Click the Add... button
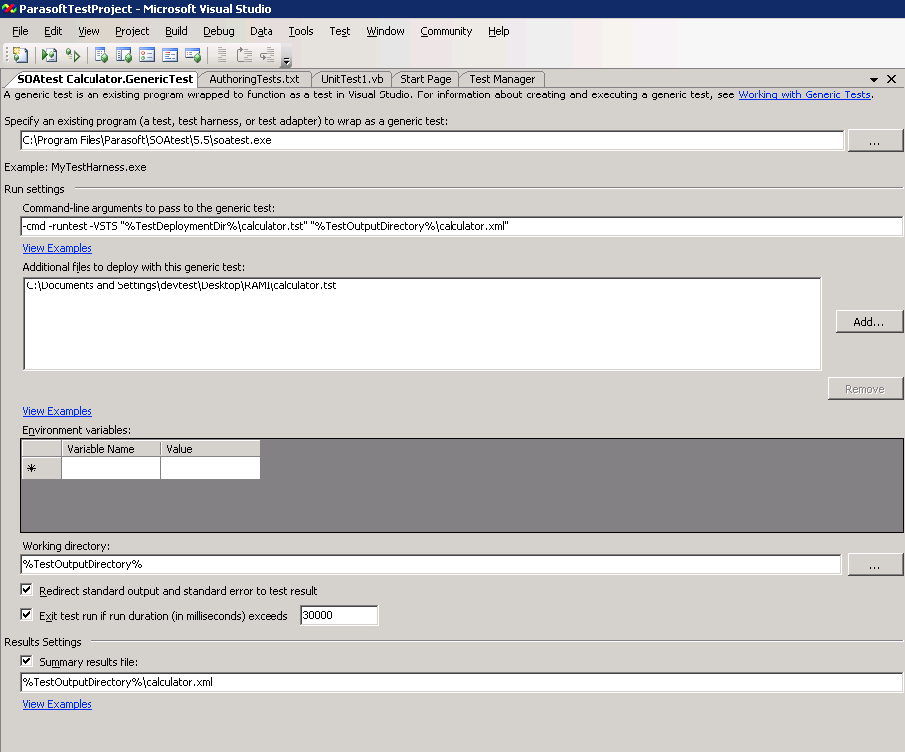Image resolution: width=905 pixels, height=752 pixels. [869, 322]
